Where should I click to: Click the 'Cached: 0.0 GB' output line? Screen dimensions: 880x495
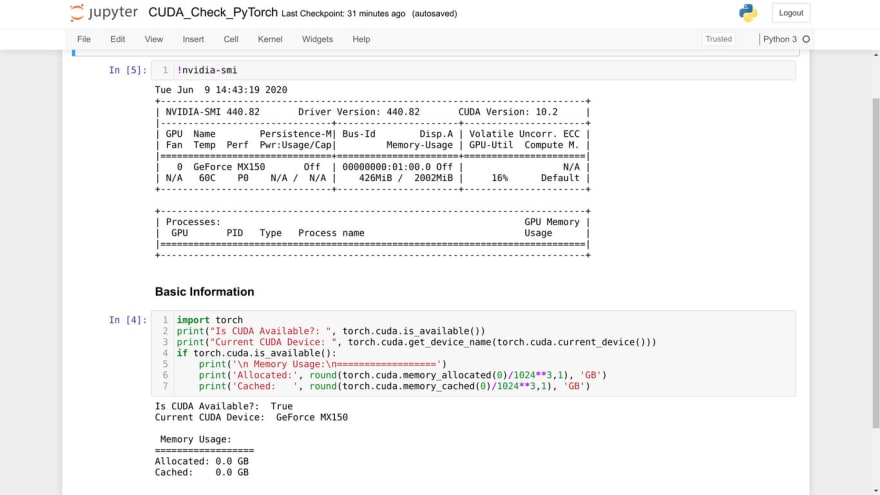(x=201, y=473)
